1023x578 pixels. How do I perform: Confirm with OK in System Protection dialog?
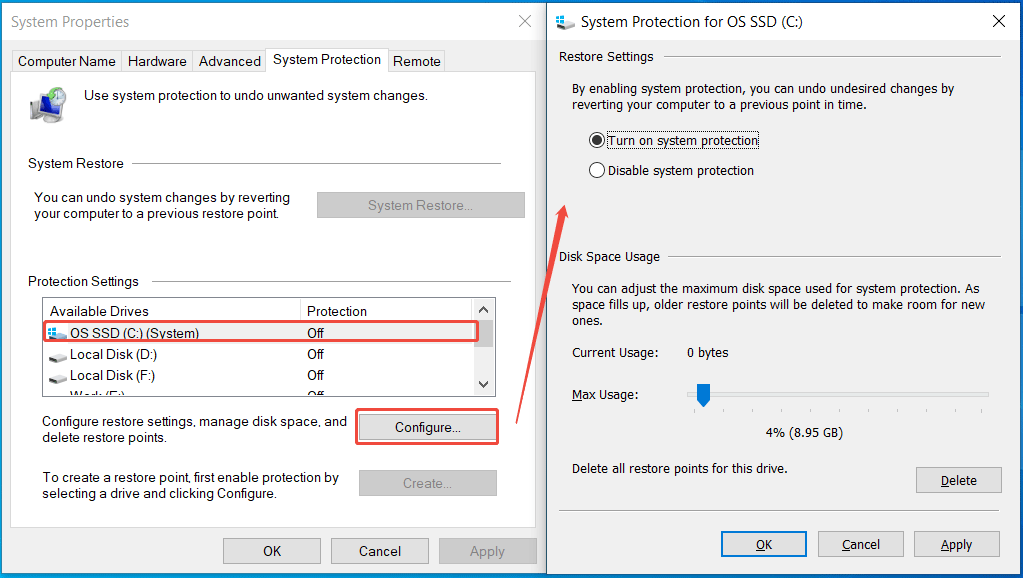(763, 543)
